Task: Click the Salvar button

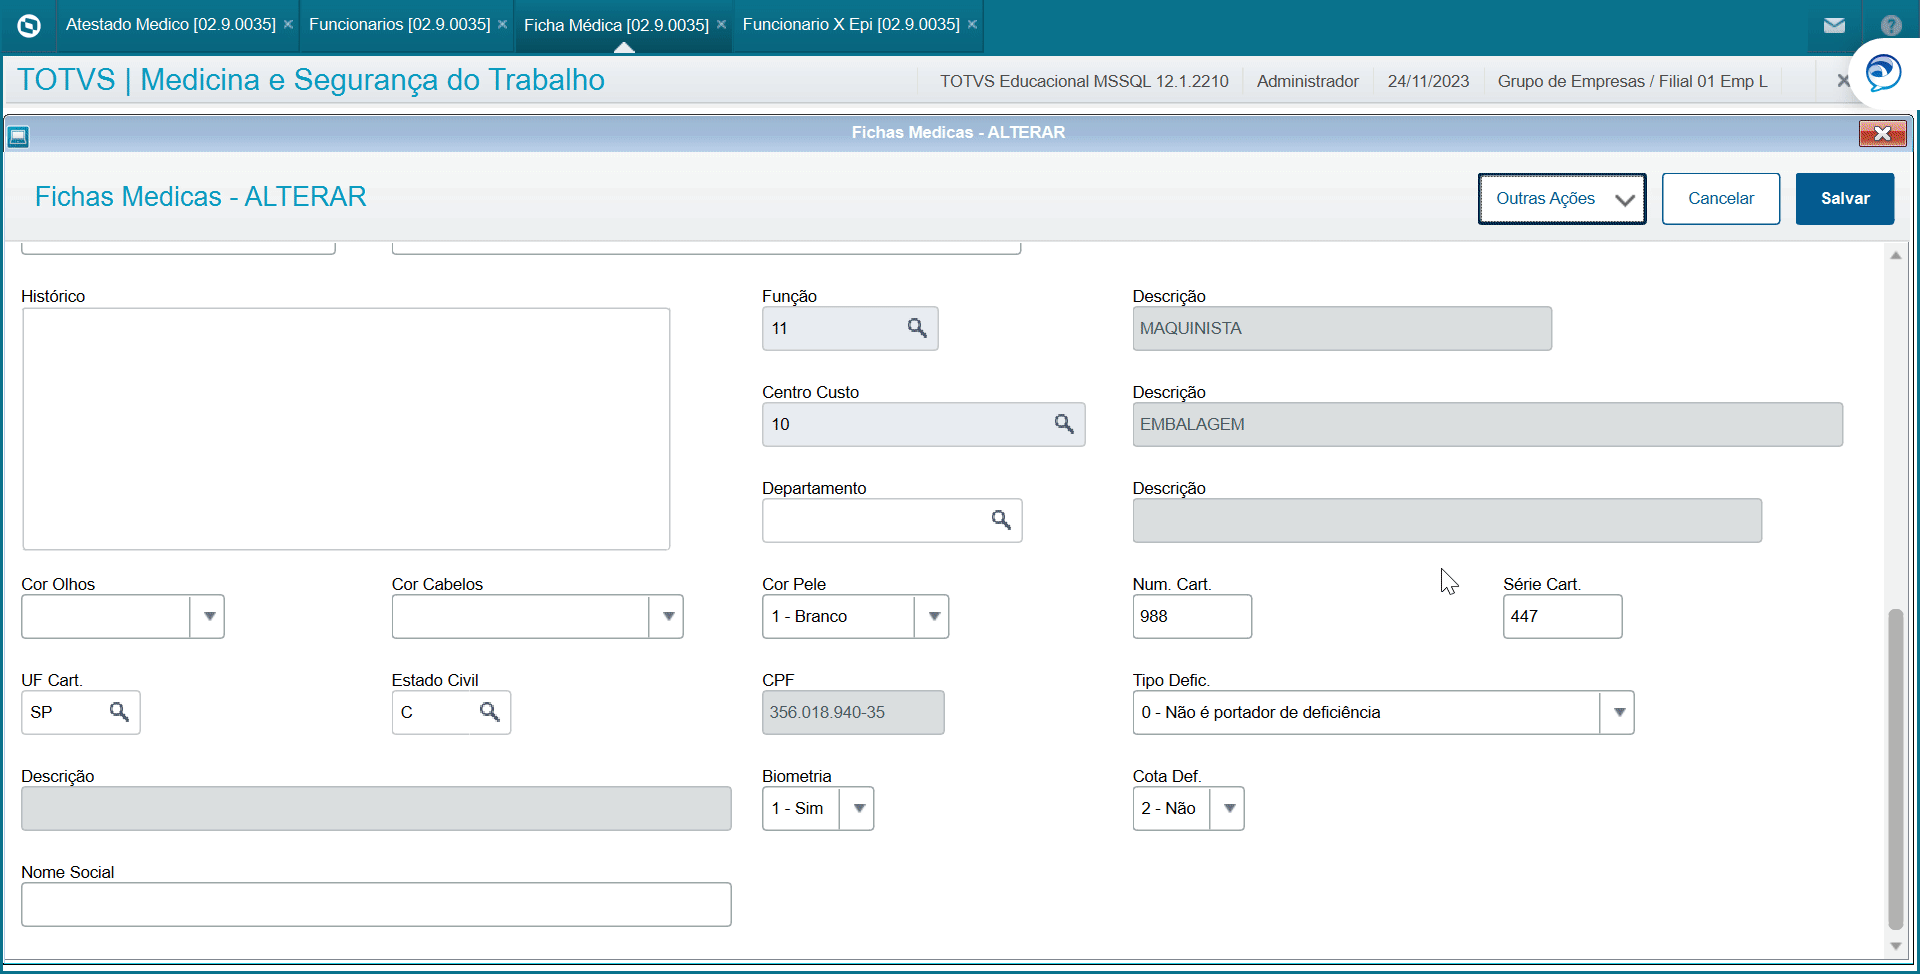Action: pyautogui.click(x=1845, y=198)
